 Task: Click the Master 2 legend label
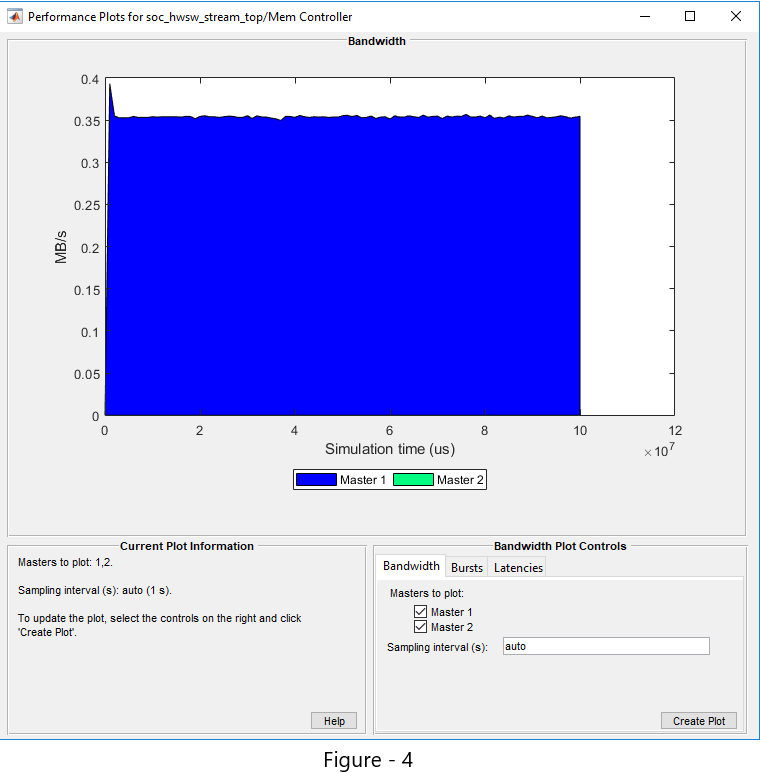click(x=460, y=480)
